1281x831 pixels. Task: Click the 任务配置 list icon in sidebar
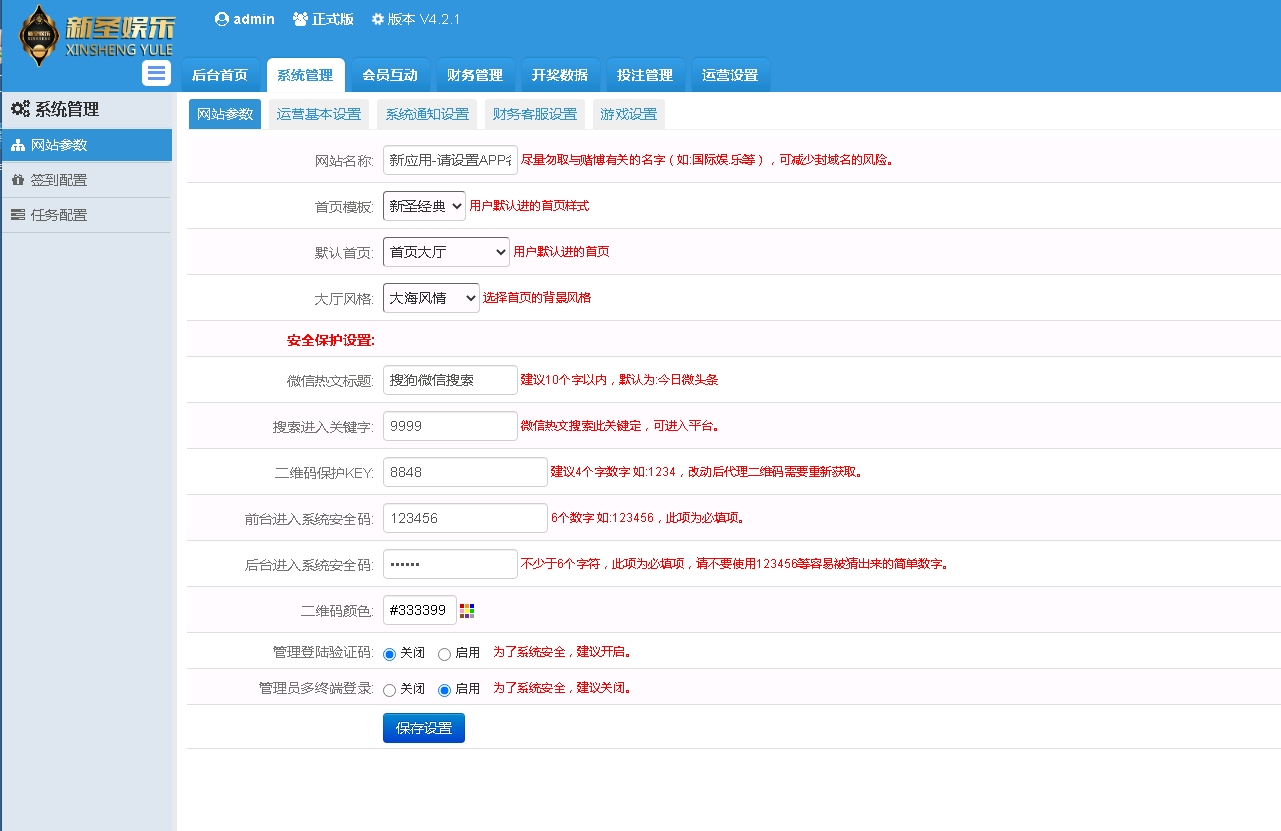pyautogui.click(x=18, y=215)
